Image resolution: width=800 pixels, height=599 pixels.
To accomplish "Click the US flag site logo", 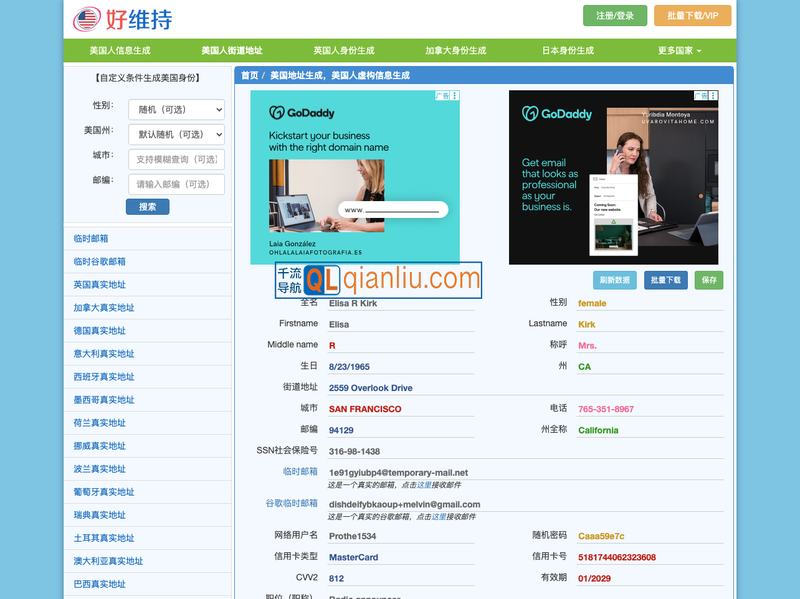I will tap(83, 16).
